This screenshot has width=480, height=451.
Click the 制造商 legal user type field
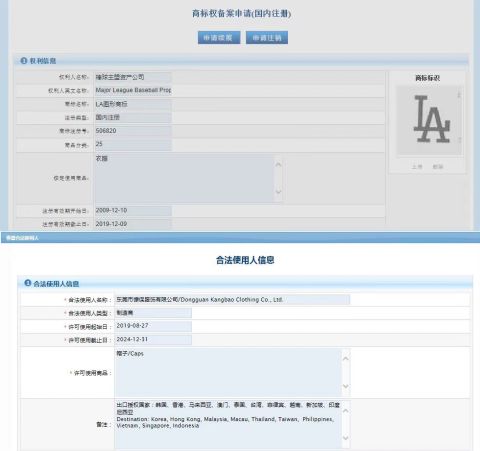click(153, 313)
